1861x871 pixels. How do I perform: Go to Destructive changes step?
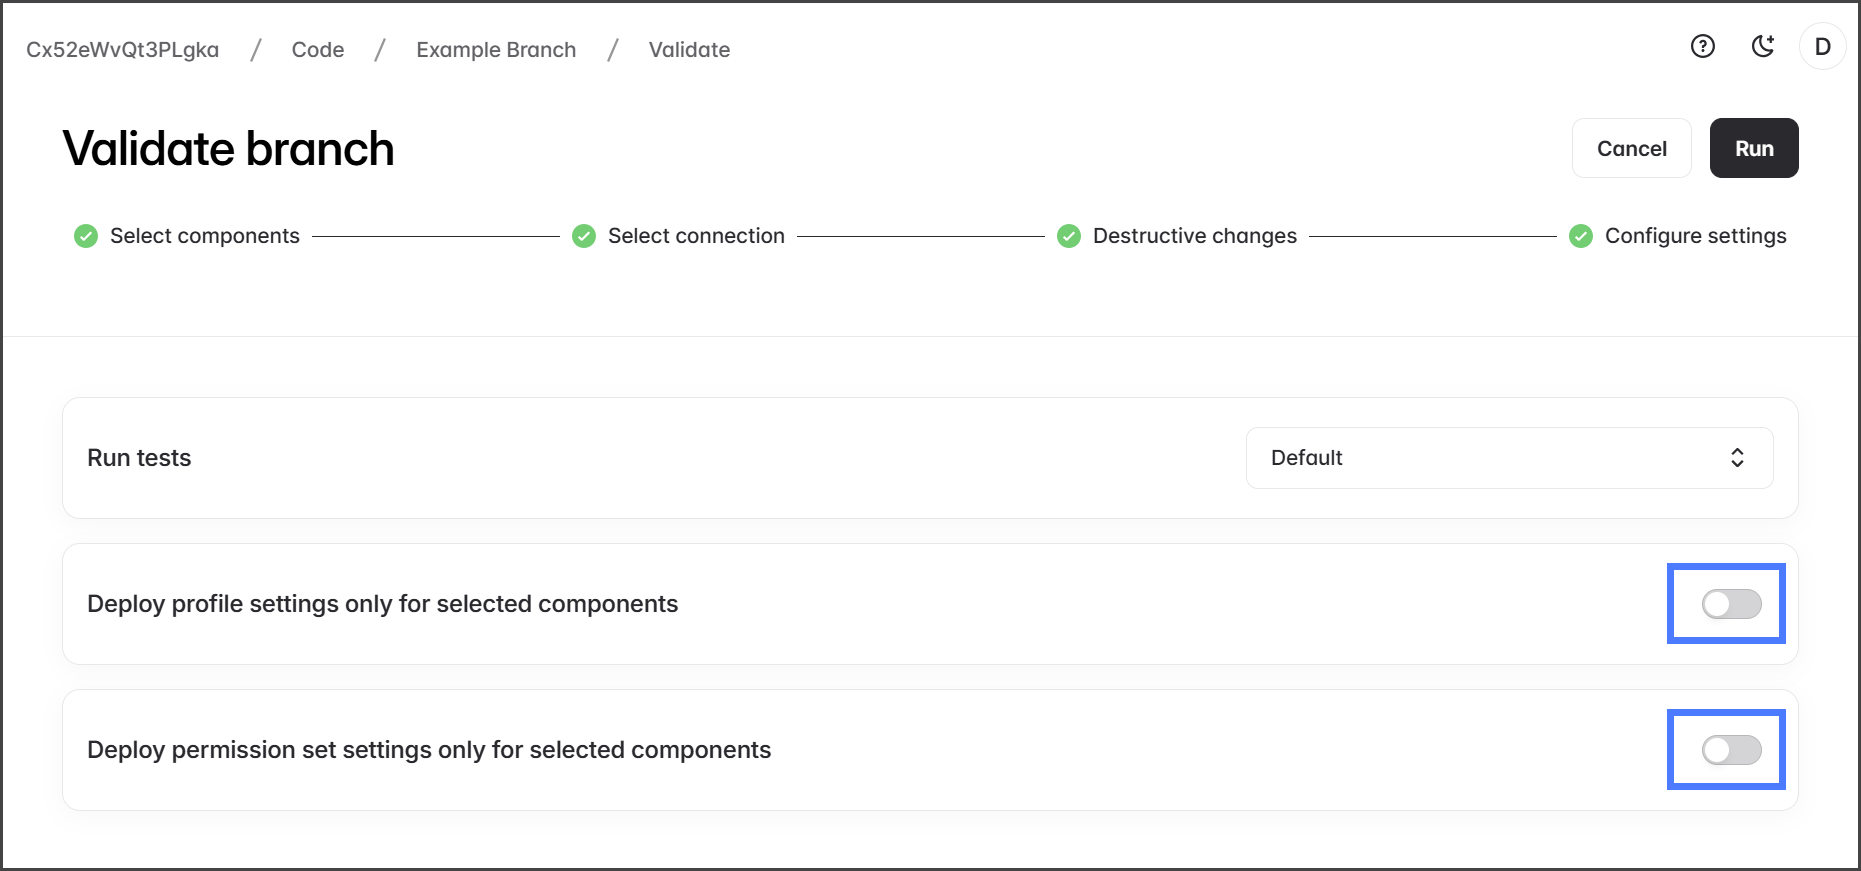click(x=1194, y=236)
